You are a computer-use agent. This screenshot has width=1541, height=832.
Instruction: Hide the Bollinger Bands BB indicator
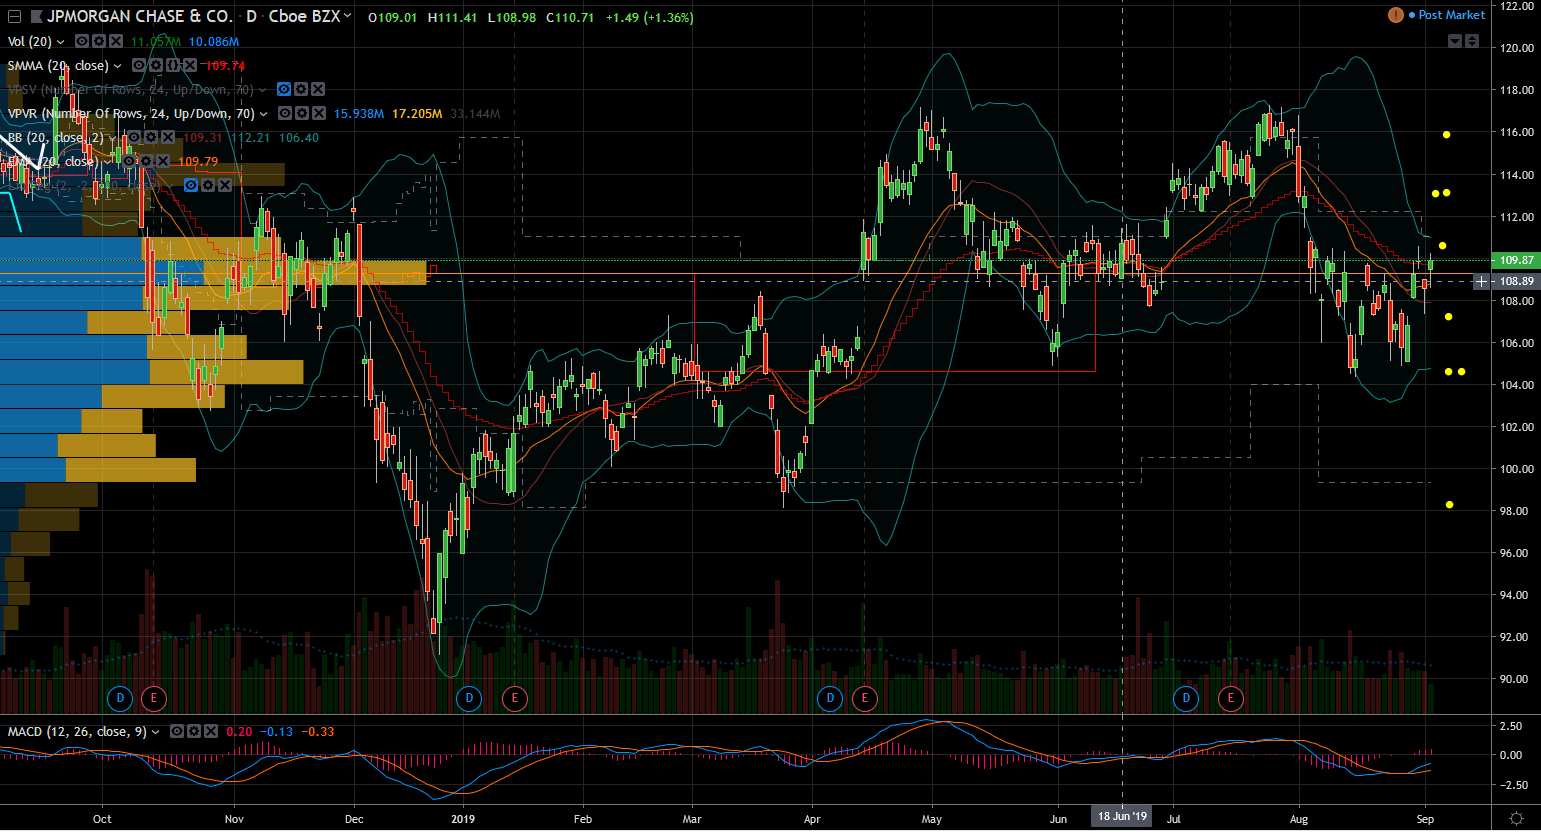pyautogui.click(x=135, y=138)
